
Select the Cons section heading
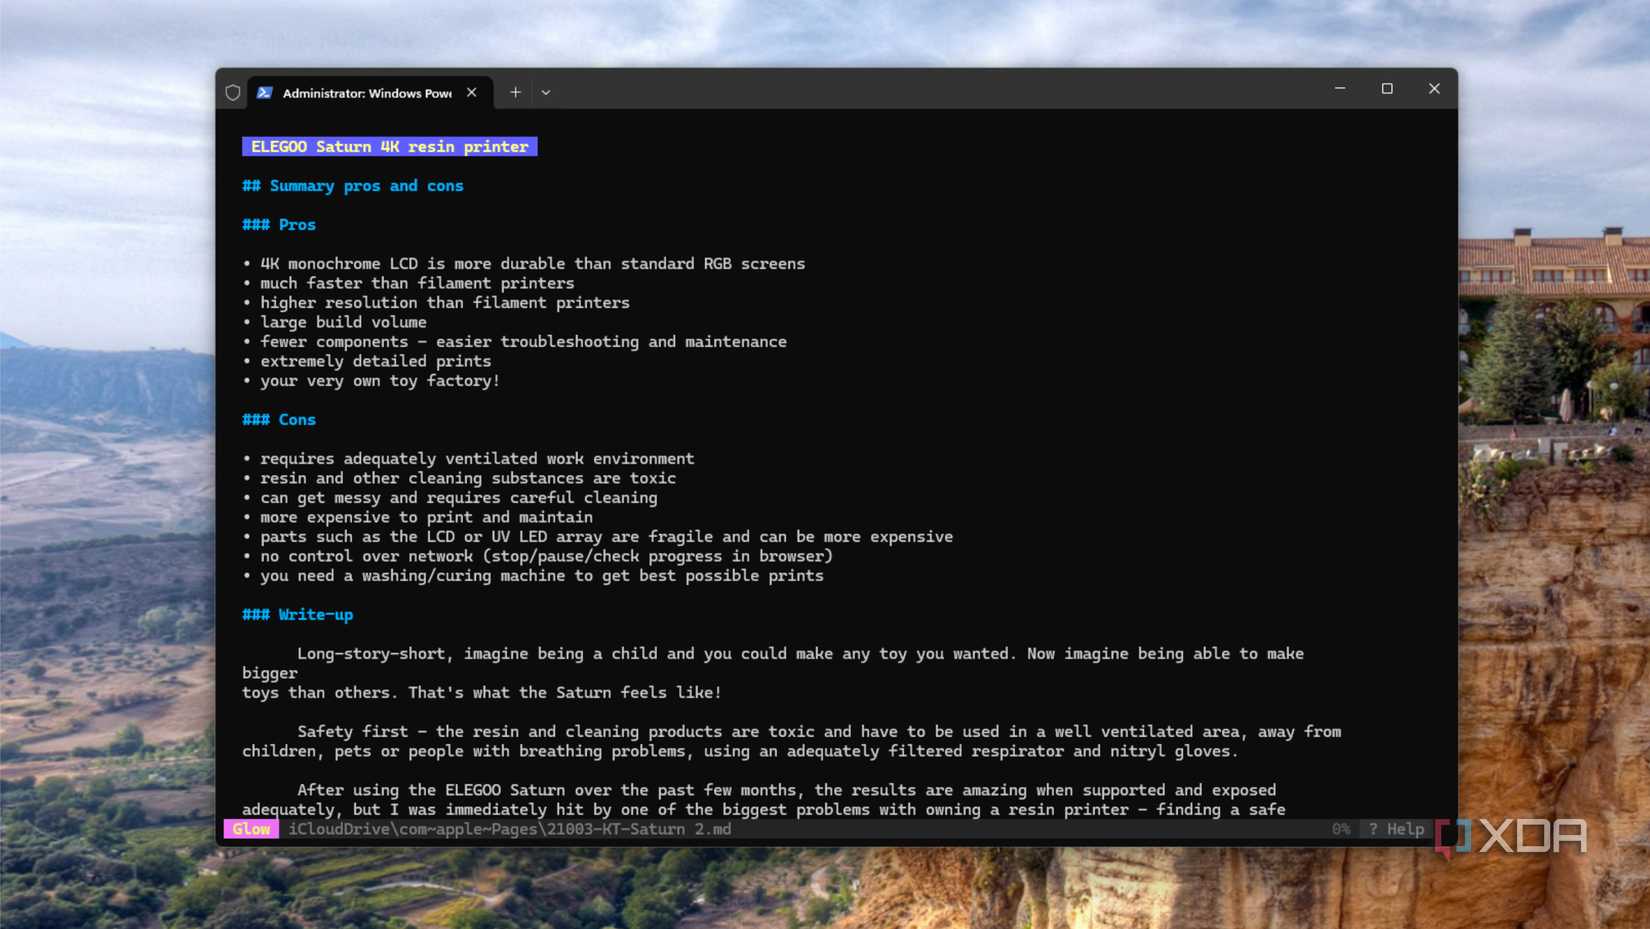[x=279, y=419]
